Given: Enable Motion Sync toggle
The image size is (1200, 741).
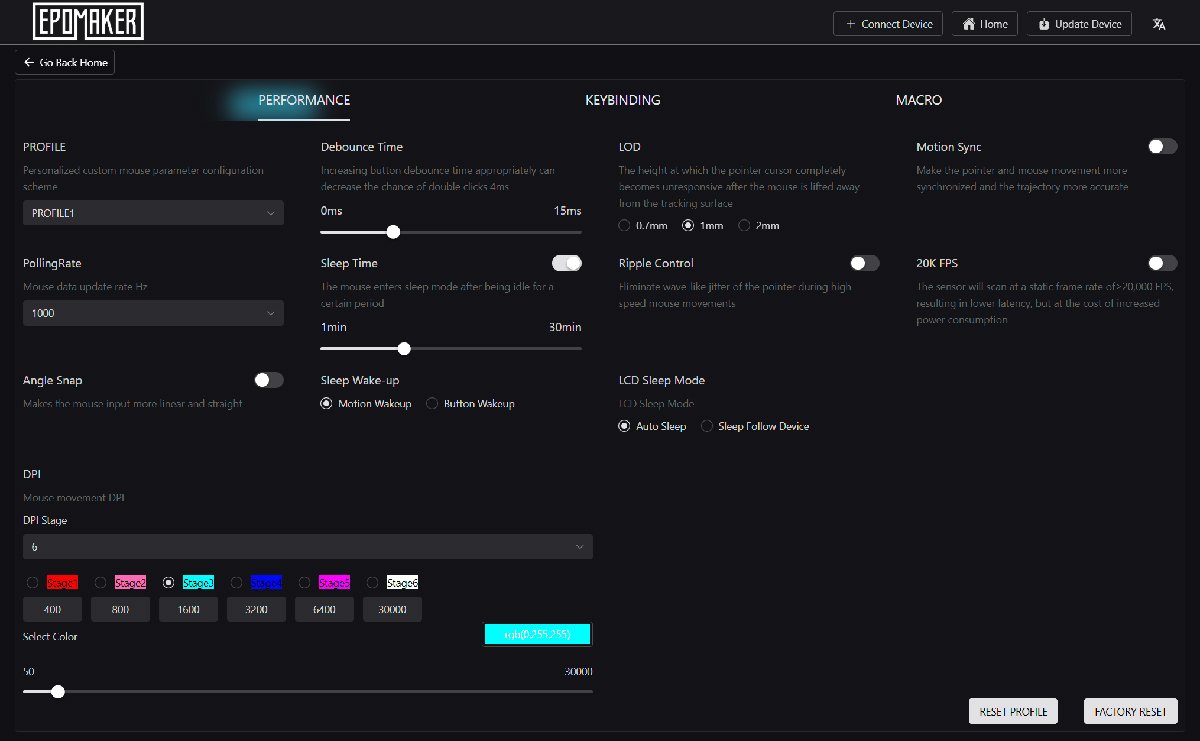Looking at the screenshot, I should [1162, 146].
